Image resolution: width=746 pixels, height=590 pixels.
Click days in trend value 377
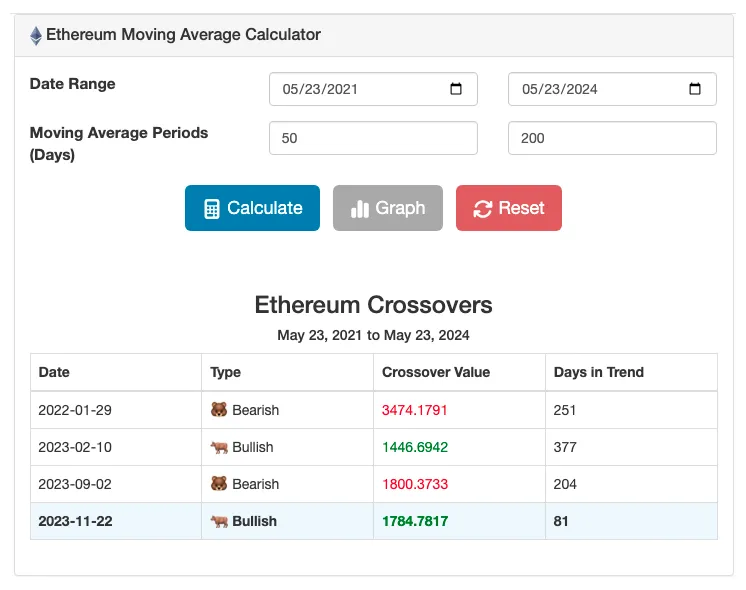tap(565, 447)
